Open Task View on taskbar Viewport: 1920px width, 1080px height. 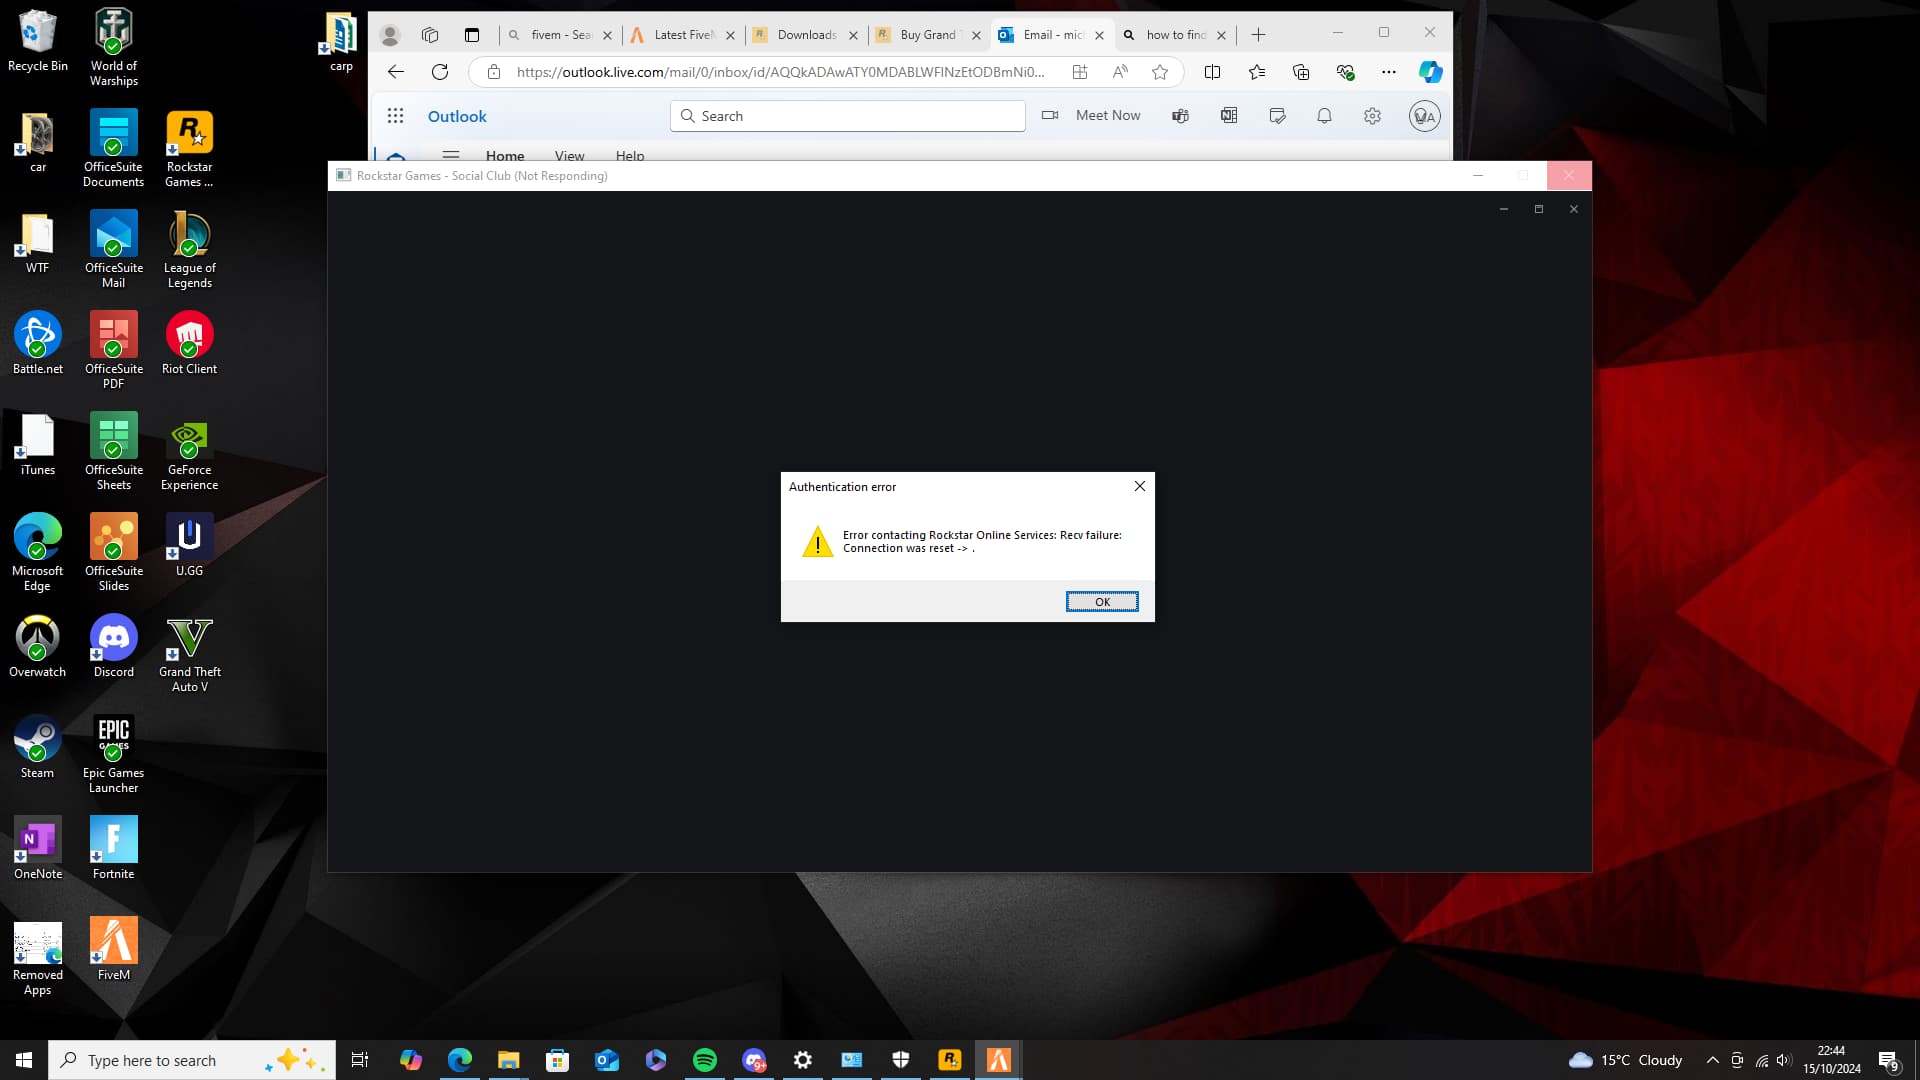pos(360,1060)
